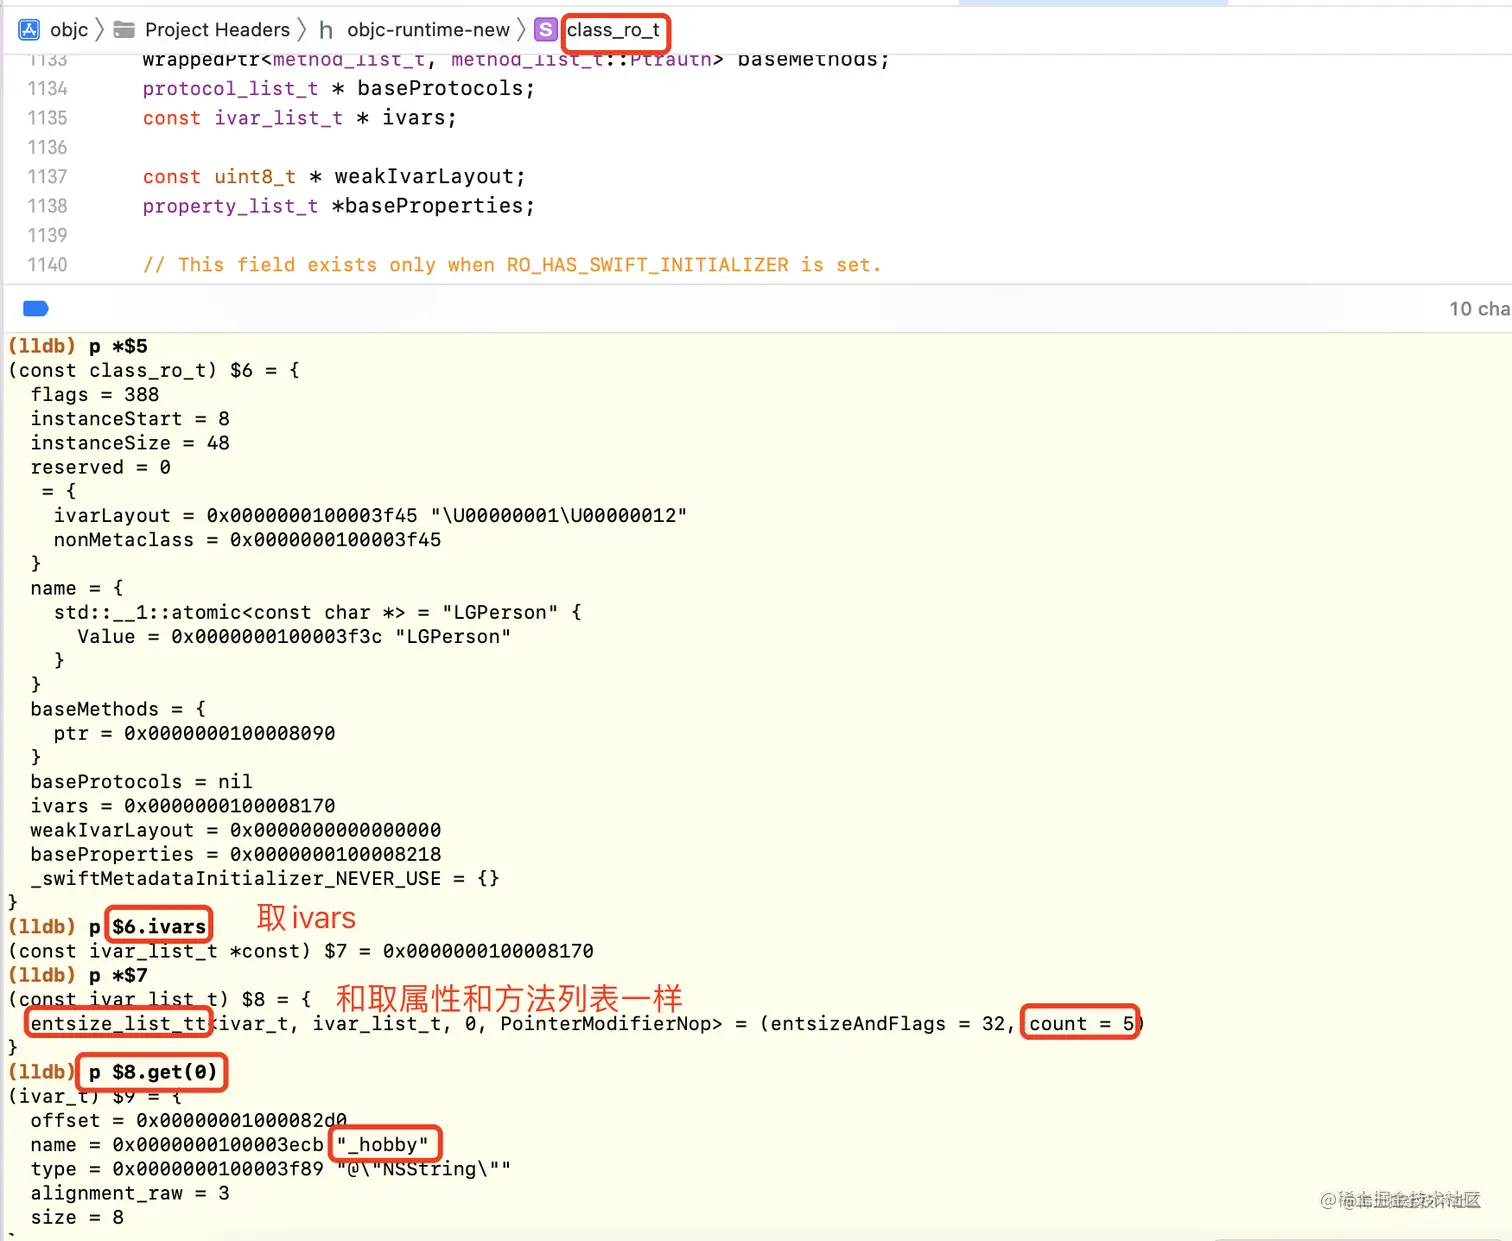Screen dimensions: 1512x1241
Task: Click 'count = 5' in console output
Action: pos(1081,1024)
